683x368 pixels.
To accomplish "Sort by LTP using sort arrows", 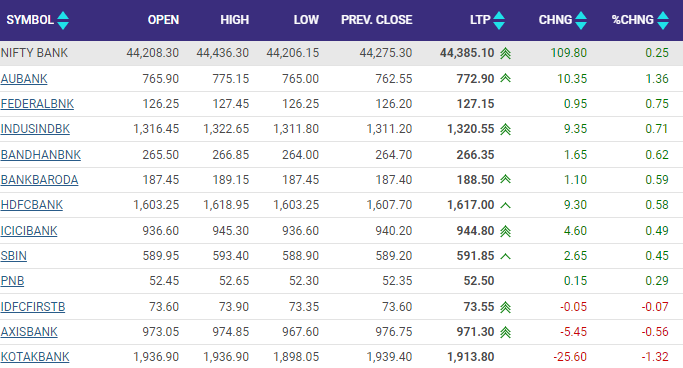I will (499, 20).
